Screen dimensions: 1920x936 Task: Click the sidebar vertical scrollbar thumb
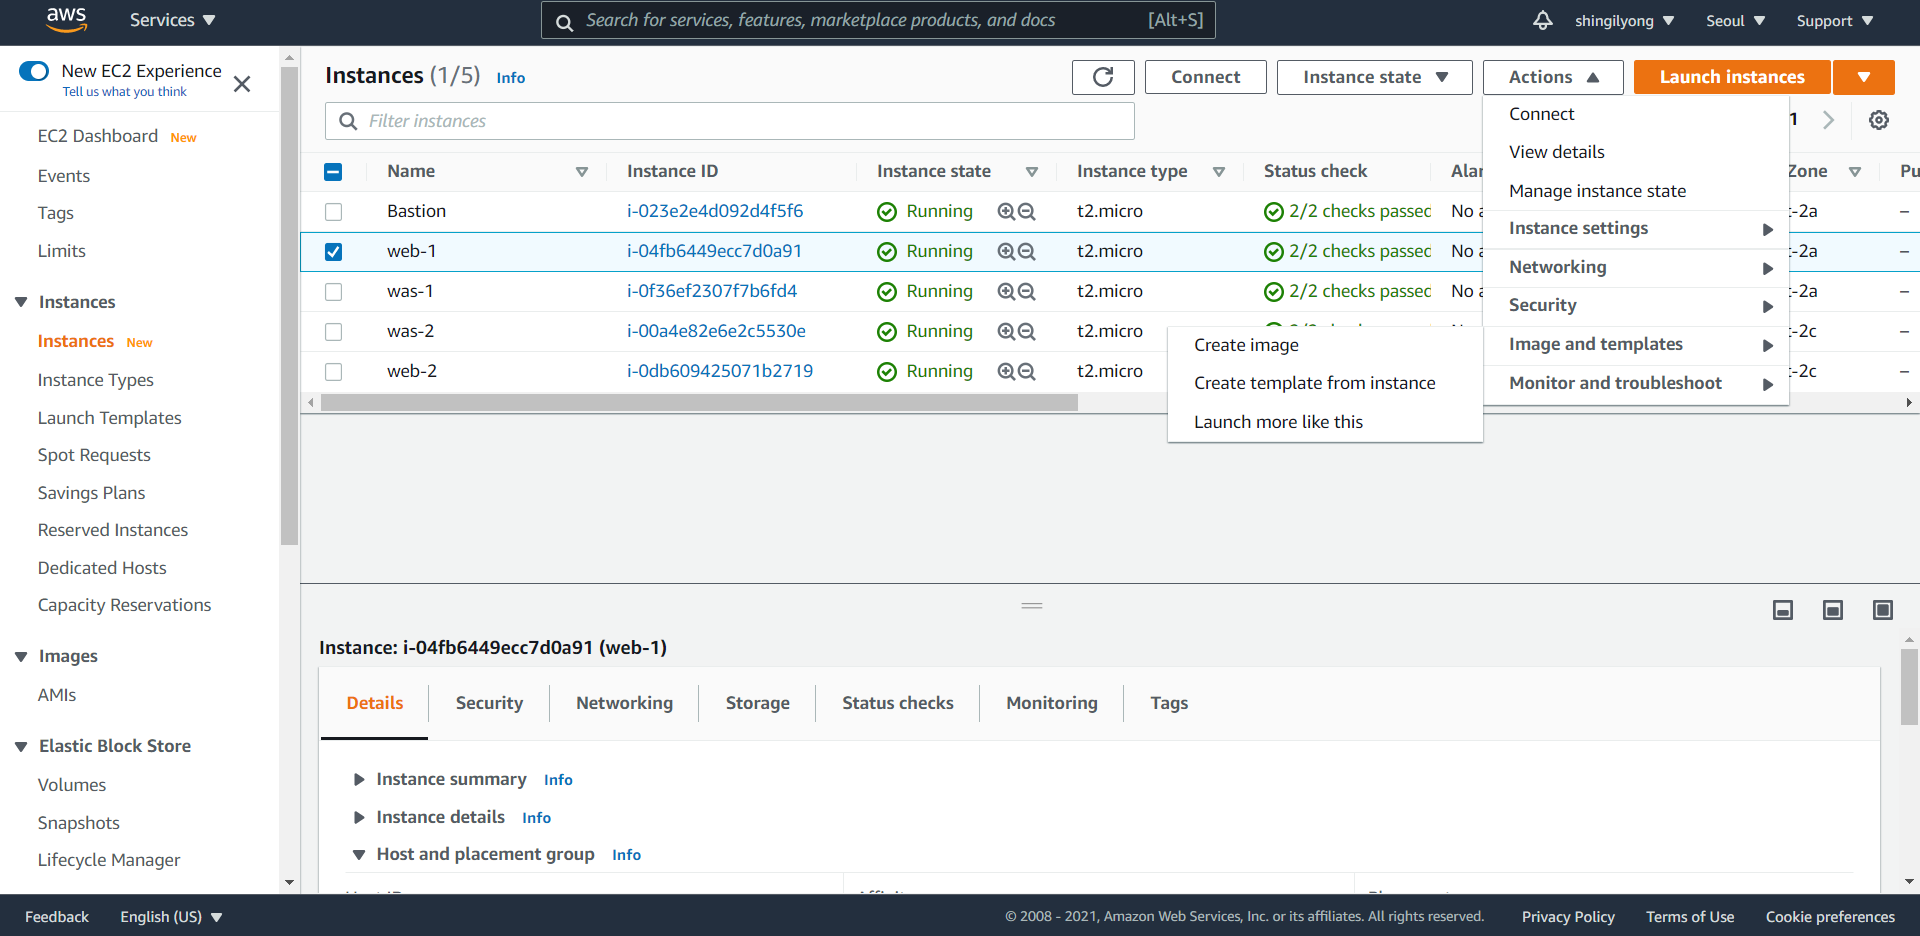[x=290, y=305]
